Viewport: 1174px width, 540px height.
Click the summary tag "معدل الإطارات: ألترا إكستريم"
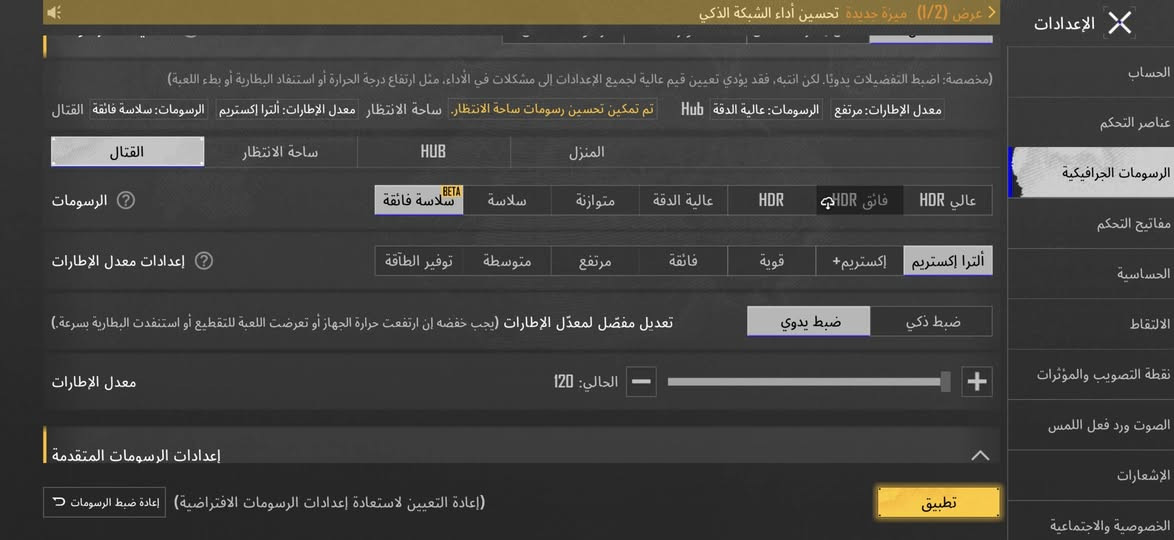point(288,110)
